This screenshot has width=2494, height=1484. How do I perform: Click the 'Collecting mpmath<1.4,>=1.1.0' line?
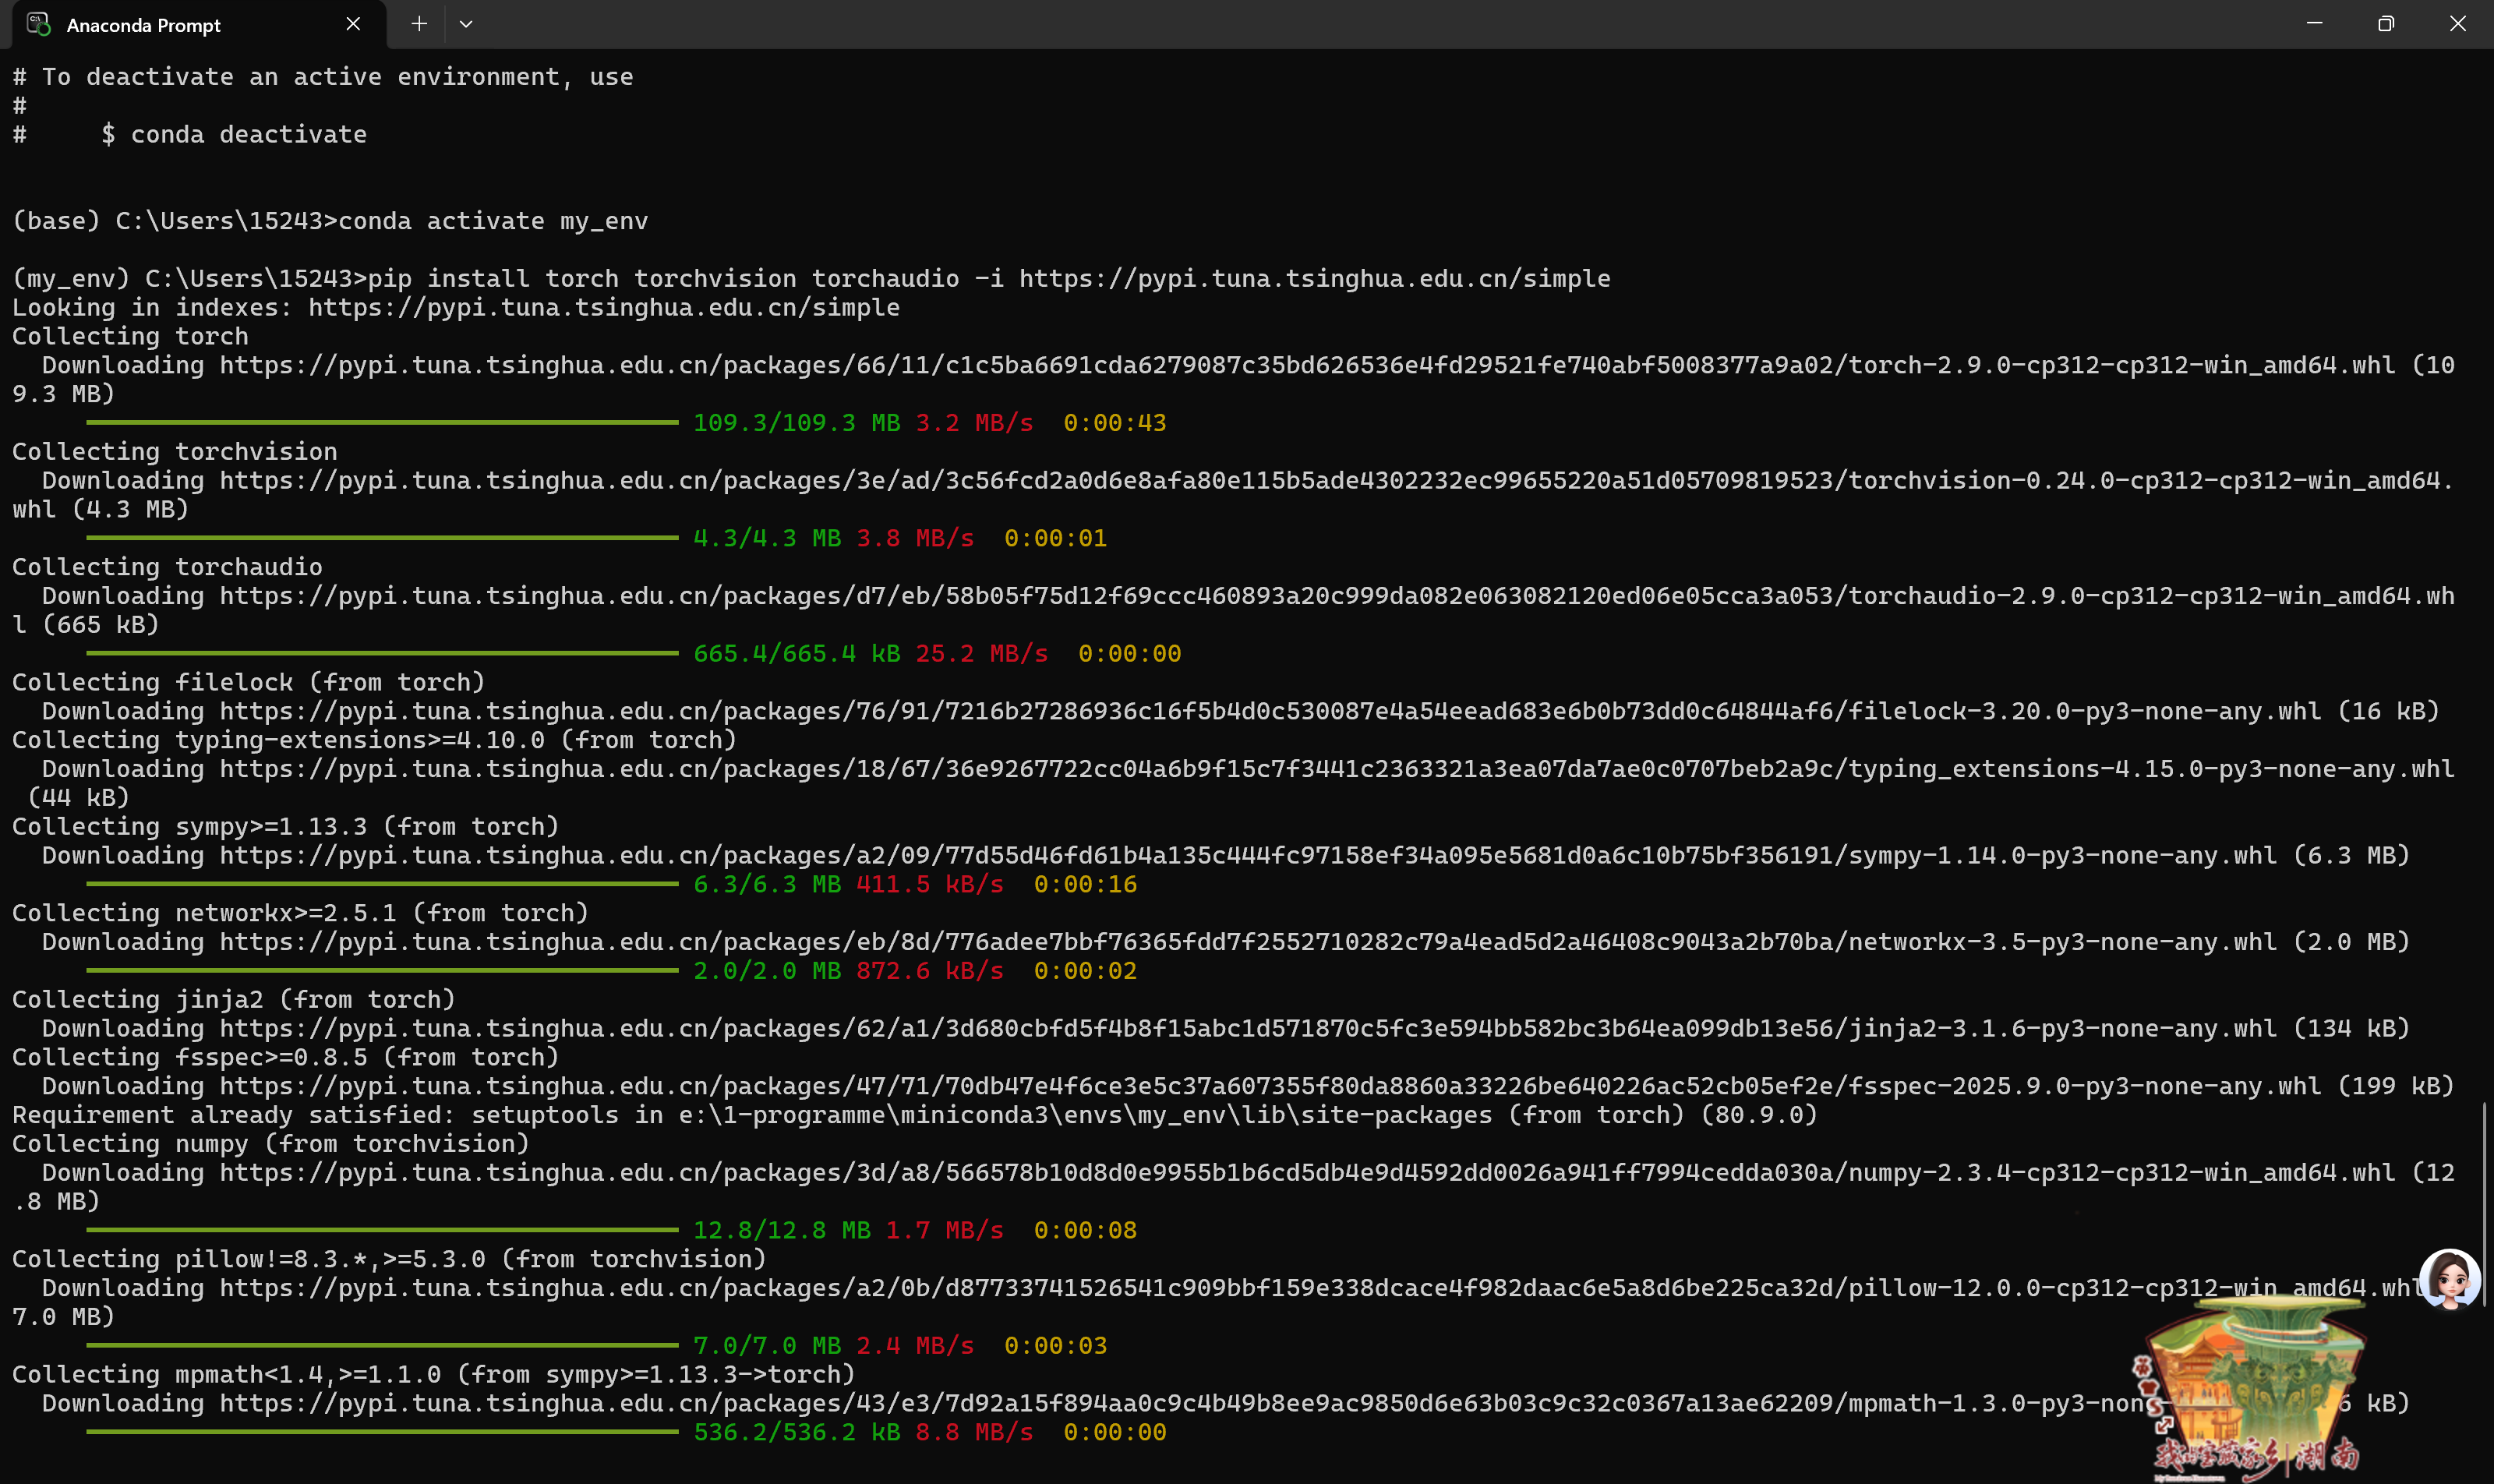point(434,1375)
